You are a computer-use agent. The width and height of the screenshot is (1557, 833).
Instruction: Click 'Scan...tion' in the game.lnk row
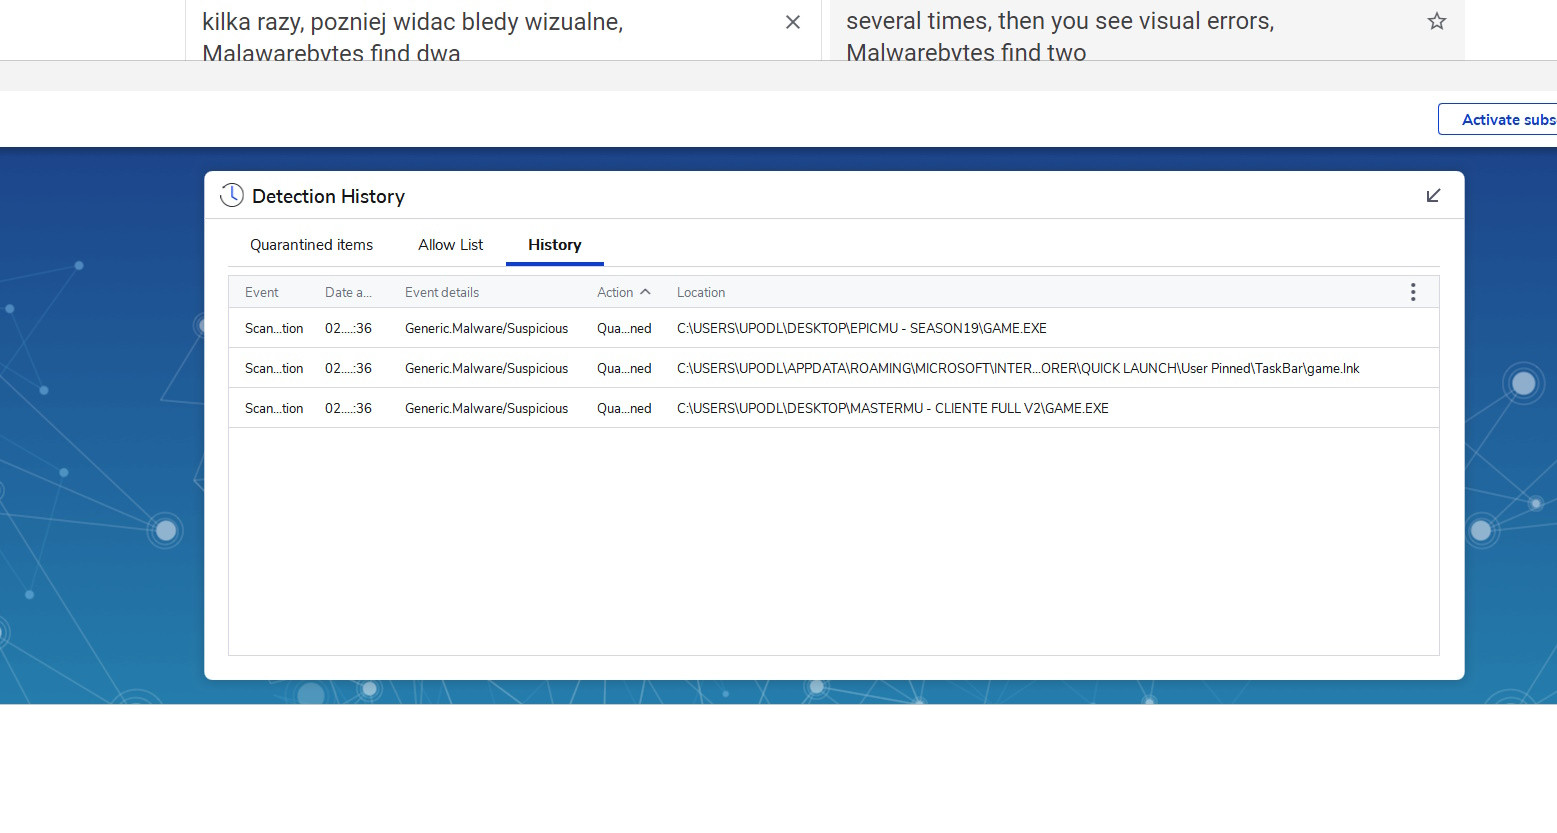(x=274, y=368)
